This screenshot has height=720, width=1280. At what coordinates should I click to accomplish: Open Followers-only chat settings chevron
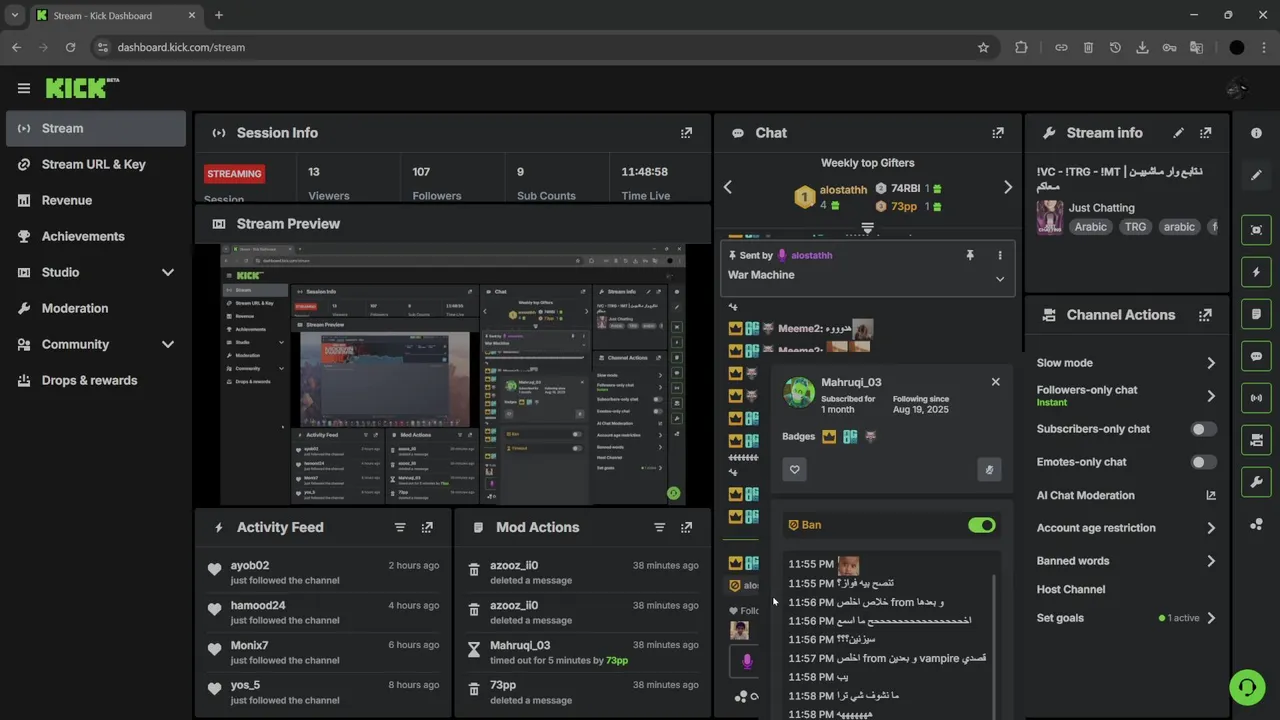tap(1211, 396)
